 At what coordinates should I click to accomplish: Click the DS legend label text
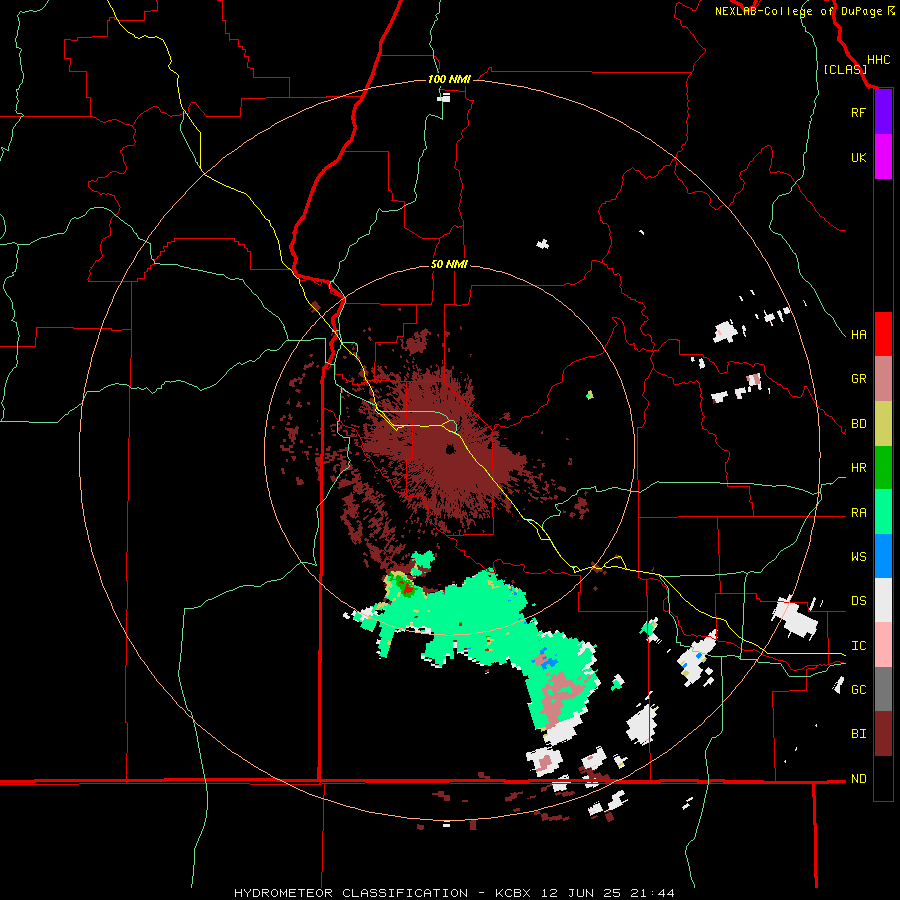858,601
